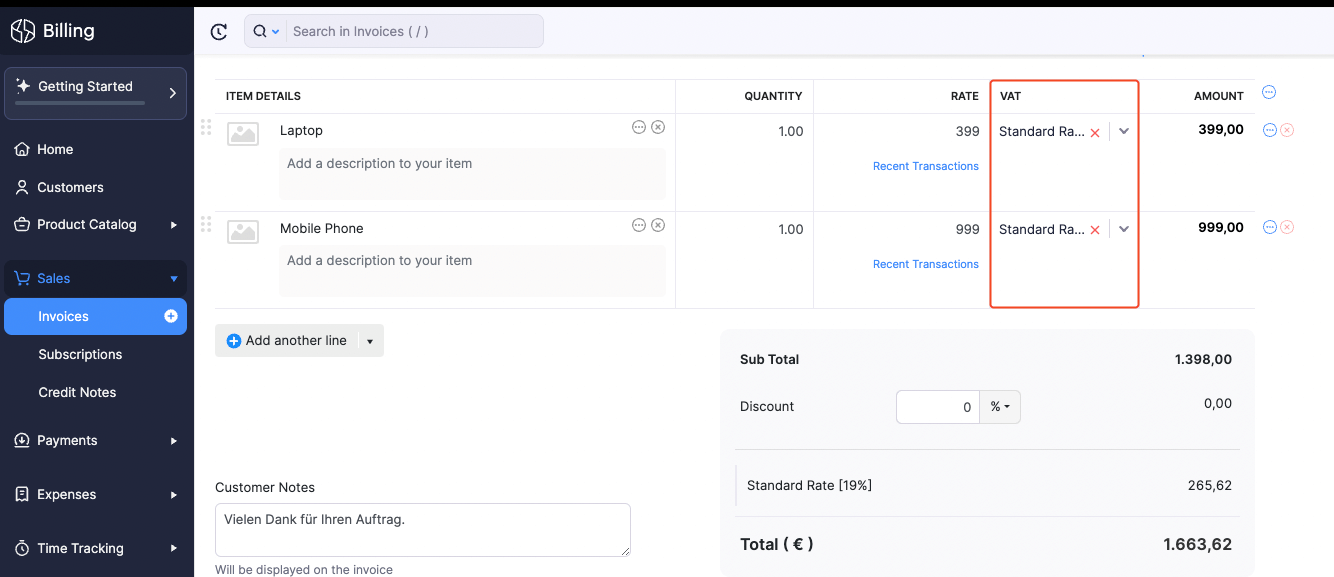This screenshot has width=1334, height=577.
Task: Expand the VAT dropdown for Mobile Phone
Action: point(1123,229)
